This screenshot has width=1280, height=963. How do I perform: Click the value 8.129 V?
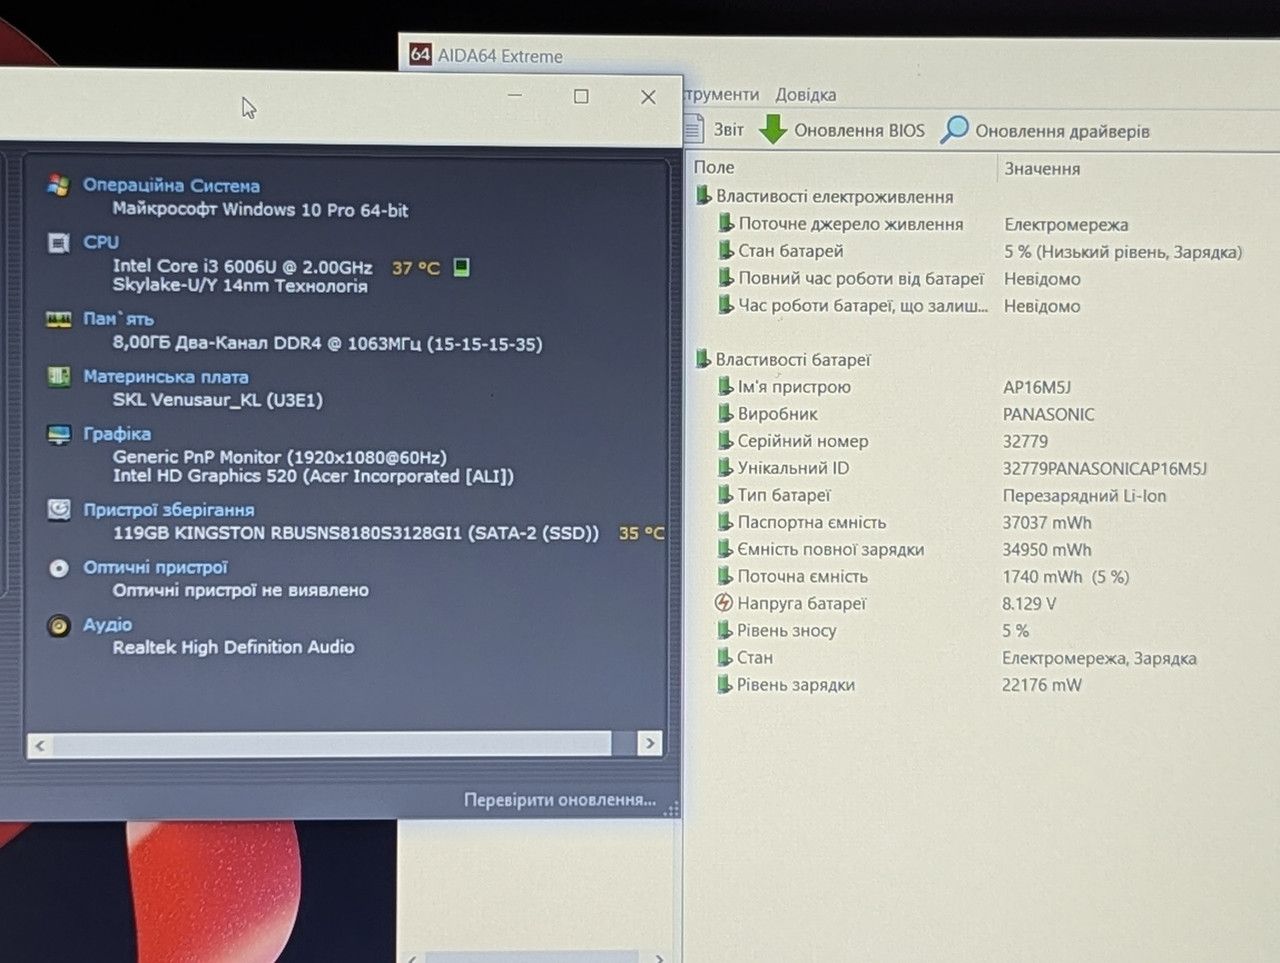[1029, 603]
